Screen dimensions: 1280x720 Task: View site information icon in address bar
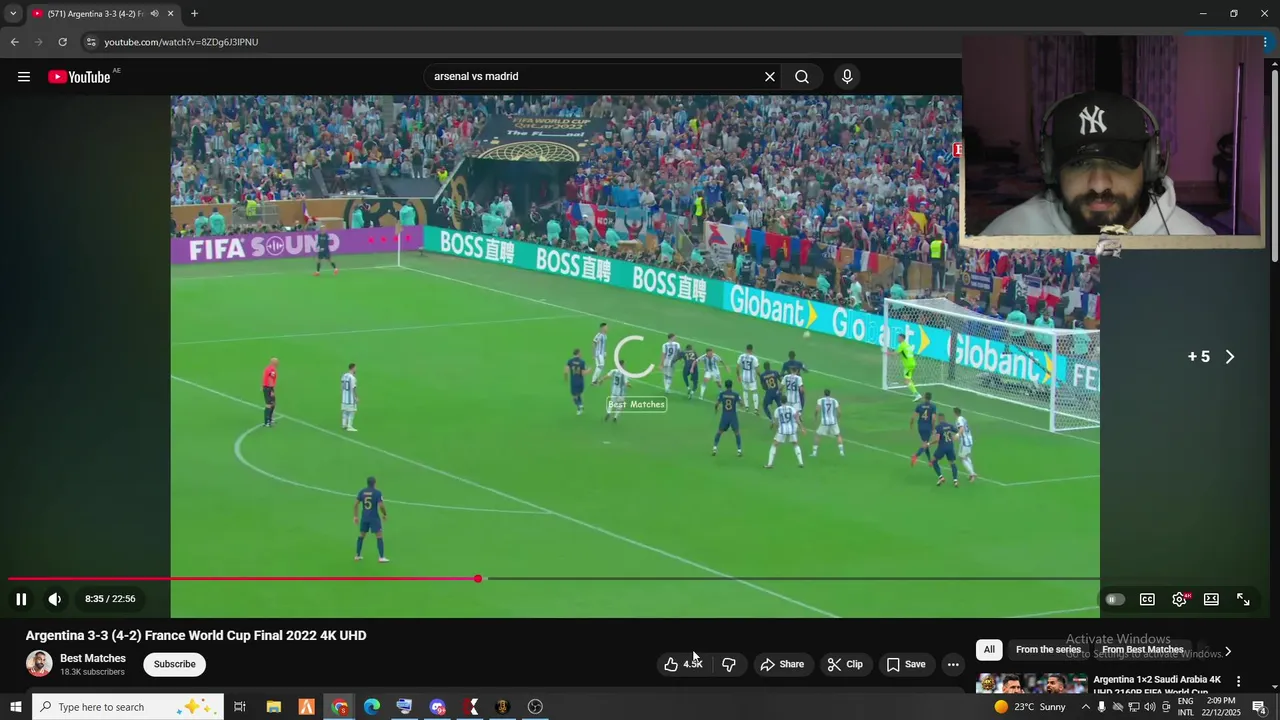click(x=91, y=42)
